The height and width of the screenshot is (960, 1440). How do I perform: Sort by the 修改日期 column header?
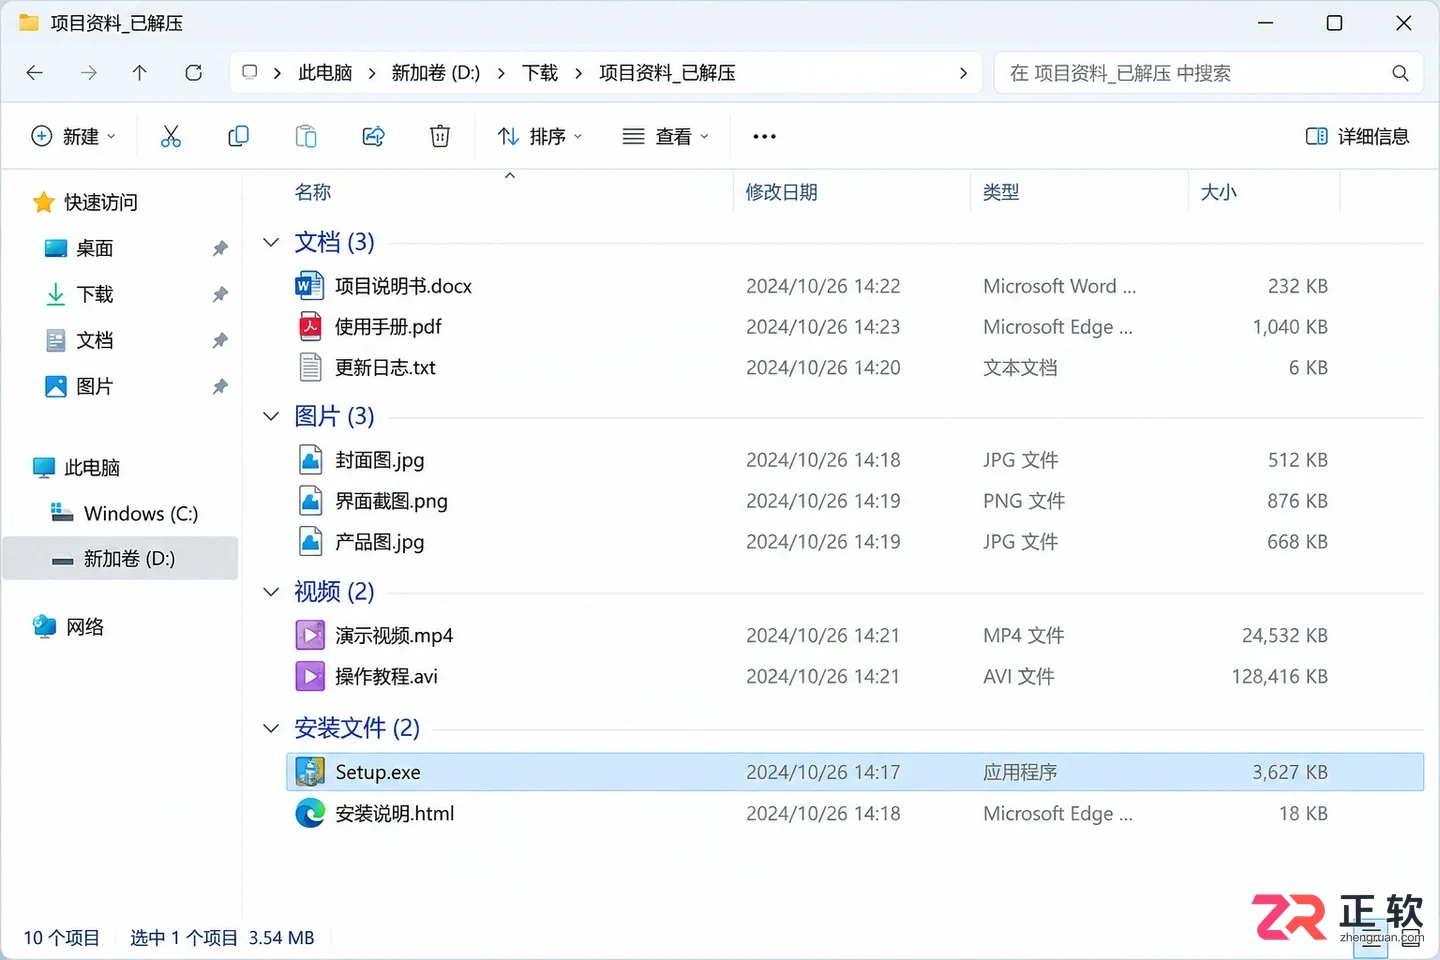click(781, 192)
